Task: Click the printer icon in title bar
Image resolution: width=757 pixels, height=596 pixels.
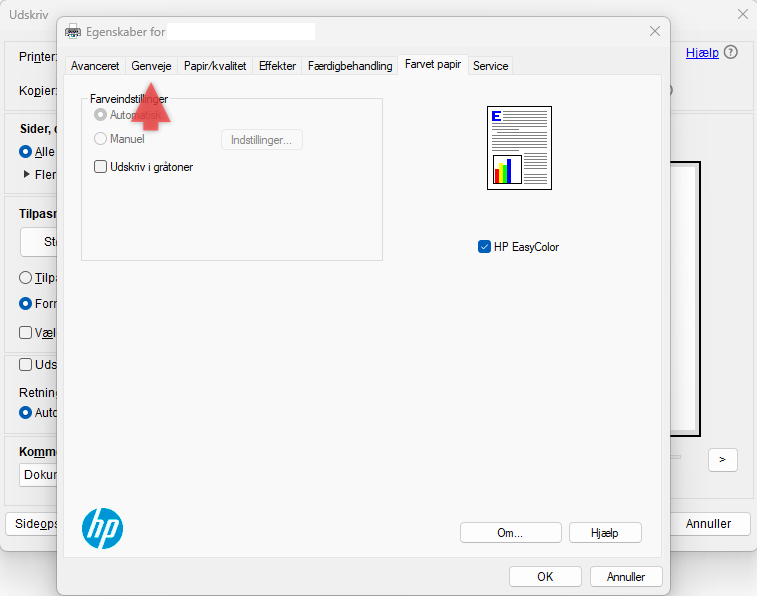Action: point(73,32)
